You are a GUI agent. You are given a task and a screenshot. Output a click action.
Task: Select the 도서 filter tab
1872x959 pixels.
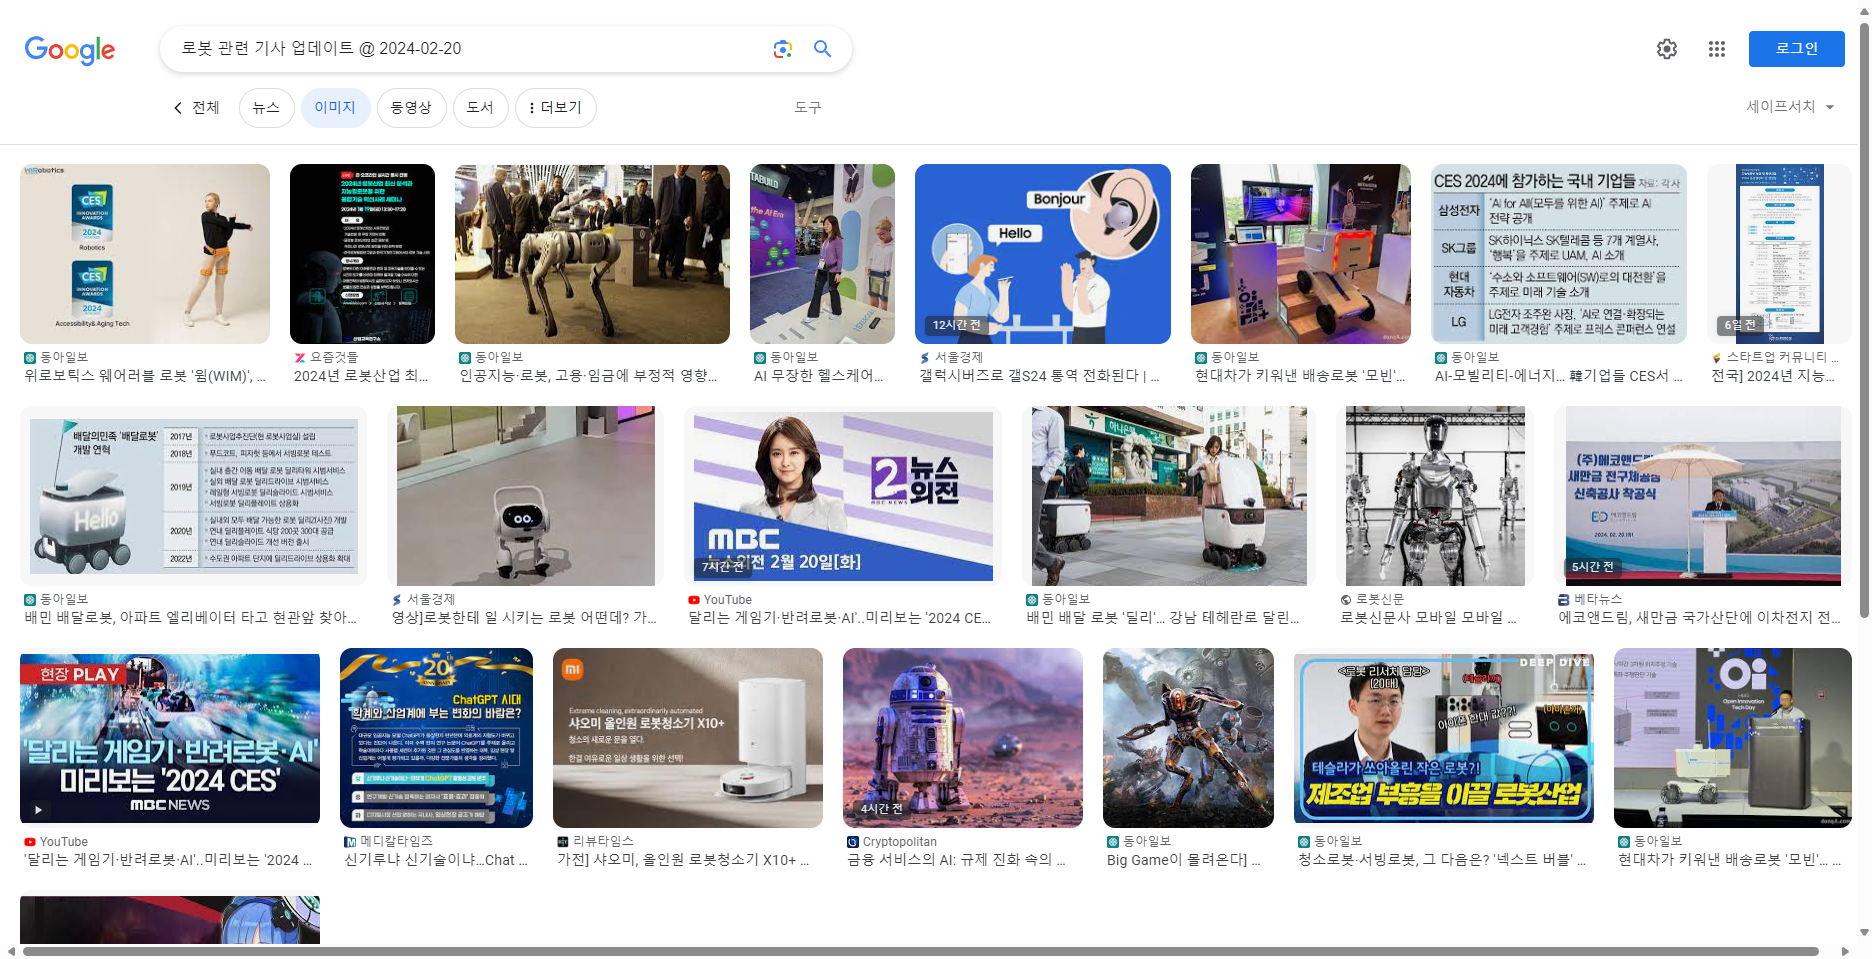tap(480, 107)
